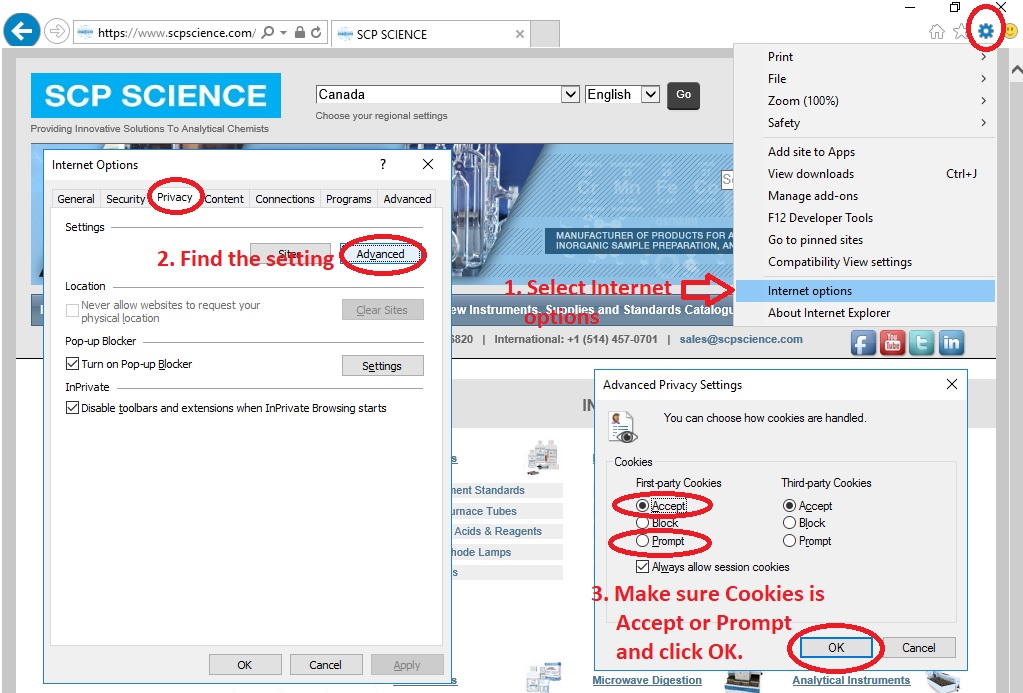The height and width of the screenshot is (693, 1023).
Task: Click the SCP SCIENCE logo
Action: tap(156, 95)
